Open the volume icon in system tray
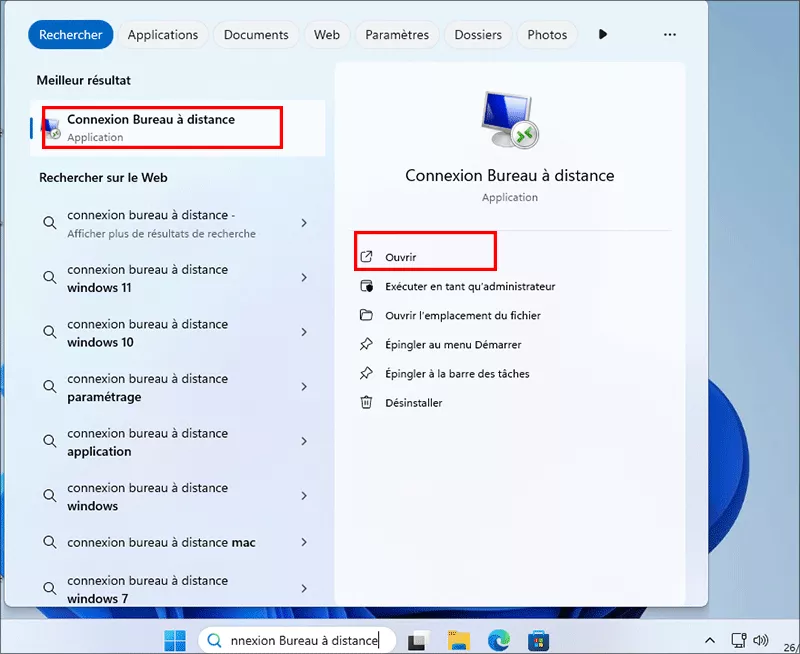Screen dimensions: 800x654 coord(761,640)
